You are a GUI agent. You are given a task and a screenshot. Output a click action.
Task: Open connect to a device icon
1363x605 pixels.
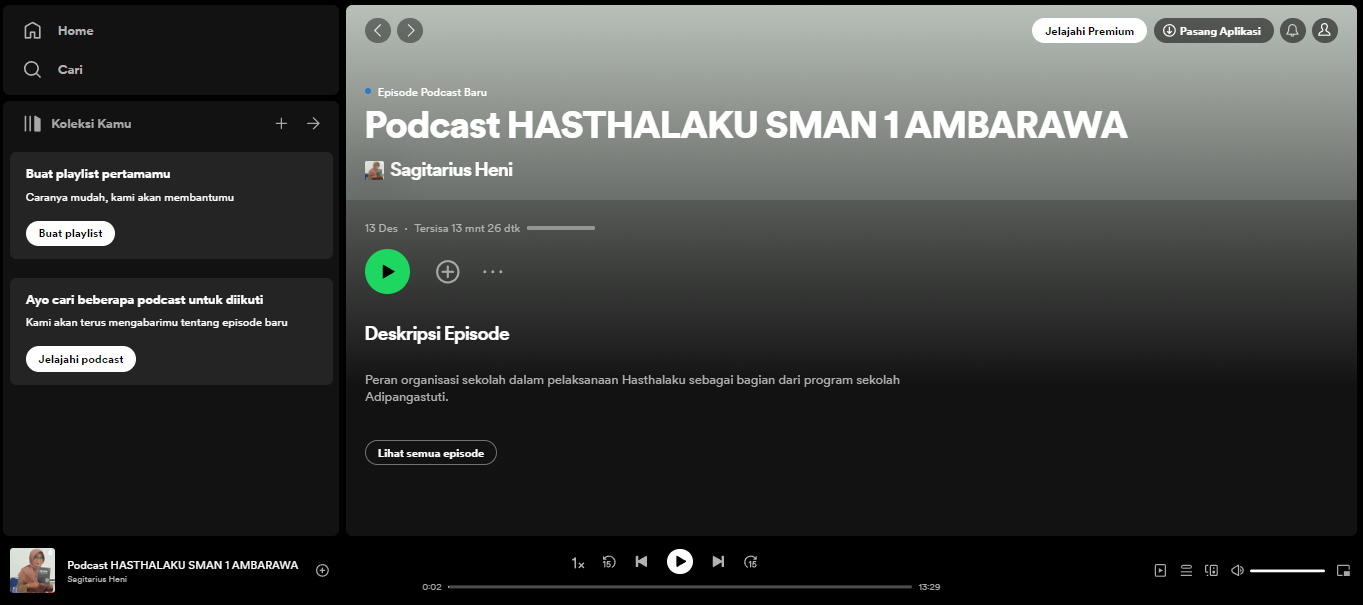coord(1212,570)
